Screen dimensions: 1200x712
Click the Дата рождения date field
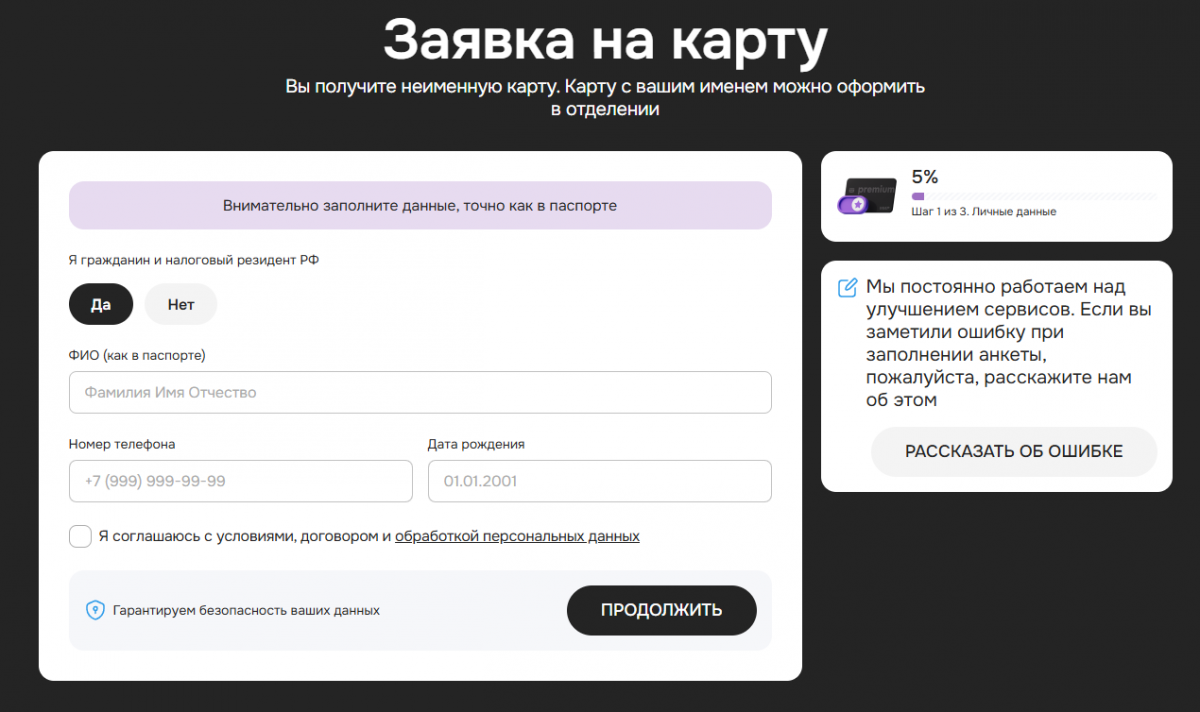coord(599,481)
